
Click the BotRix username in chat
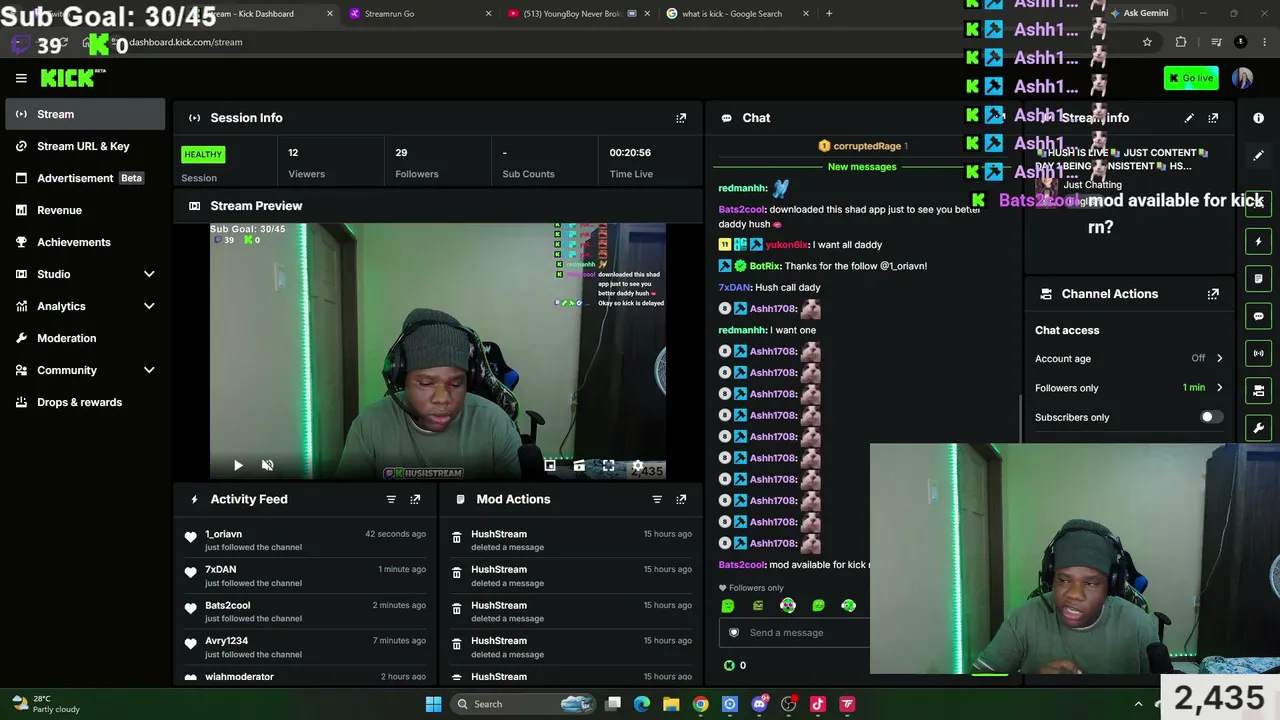pyautogui.click(x=764, y=266)
